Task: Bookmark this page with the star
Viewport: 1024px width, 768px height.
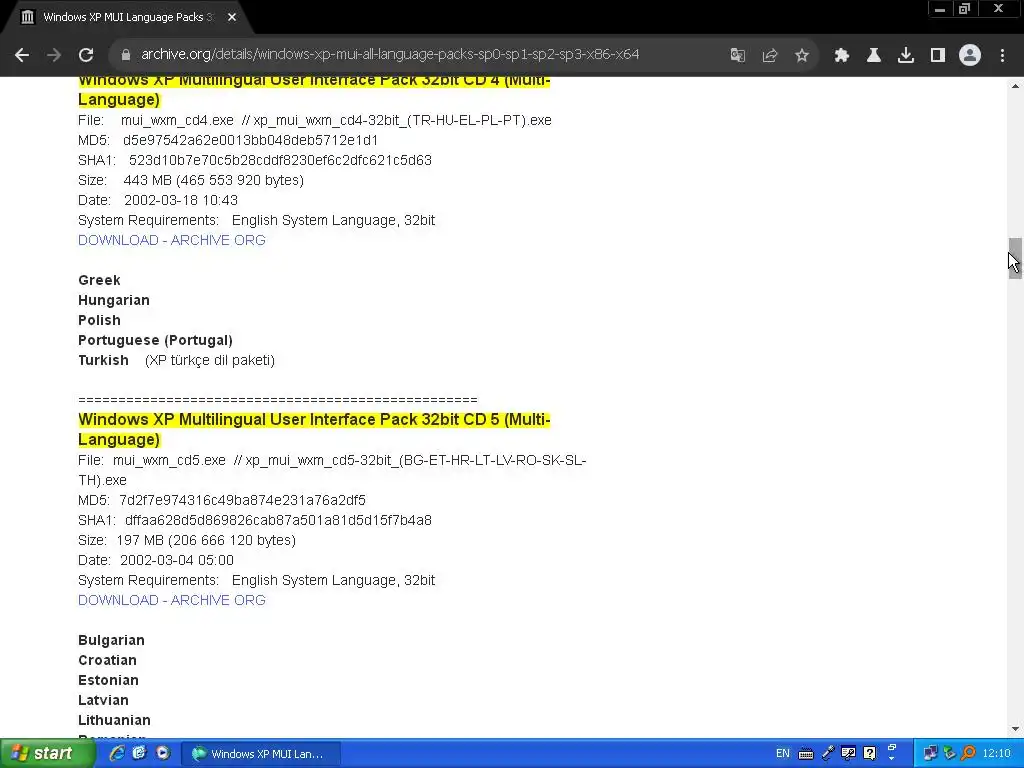Action: 802,55
